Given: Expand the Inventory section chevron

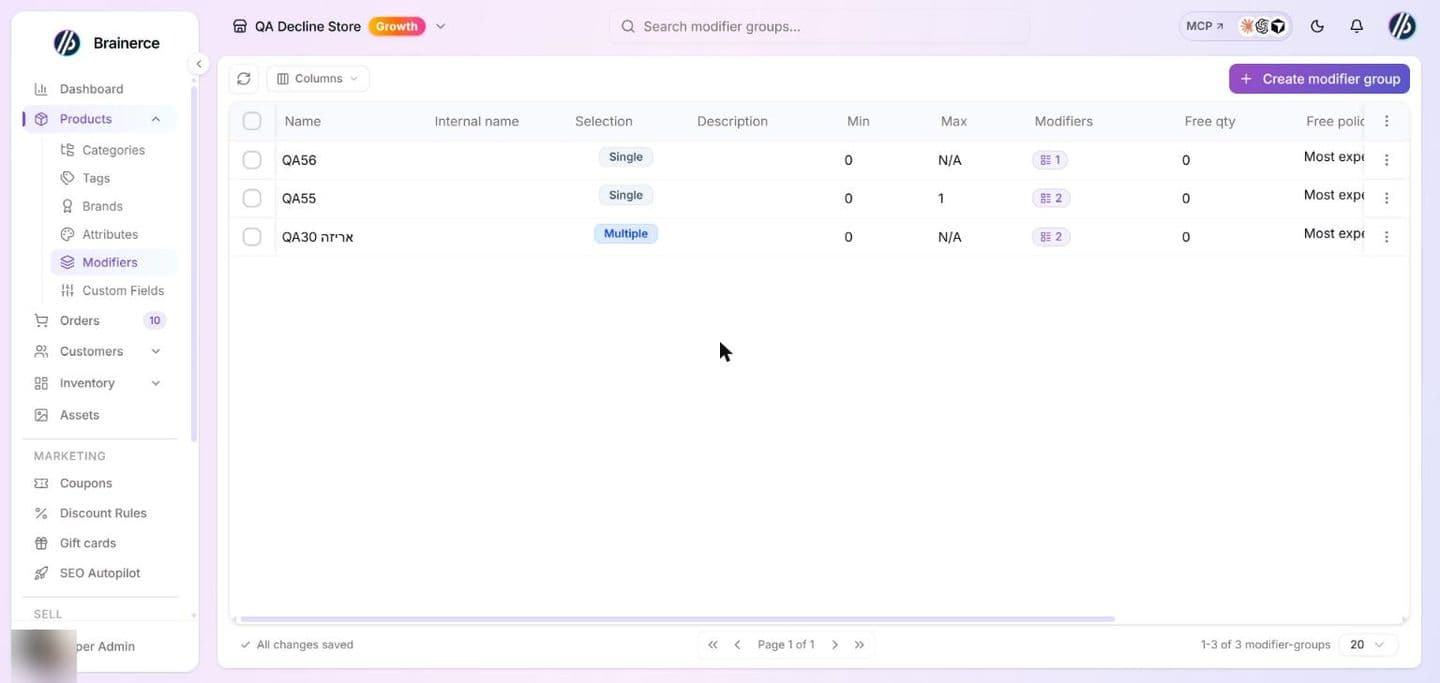Looking at the screenshot, I should (156, 383).
